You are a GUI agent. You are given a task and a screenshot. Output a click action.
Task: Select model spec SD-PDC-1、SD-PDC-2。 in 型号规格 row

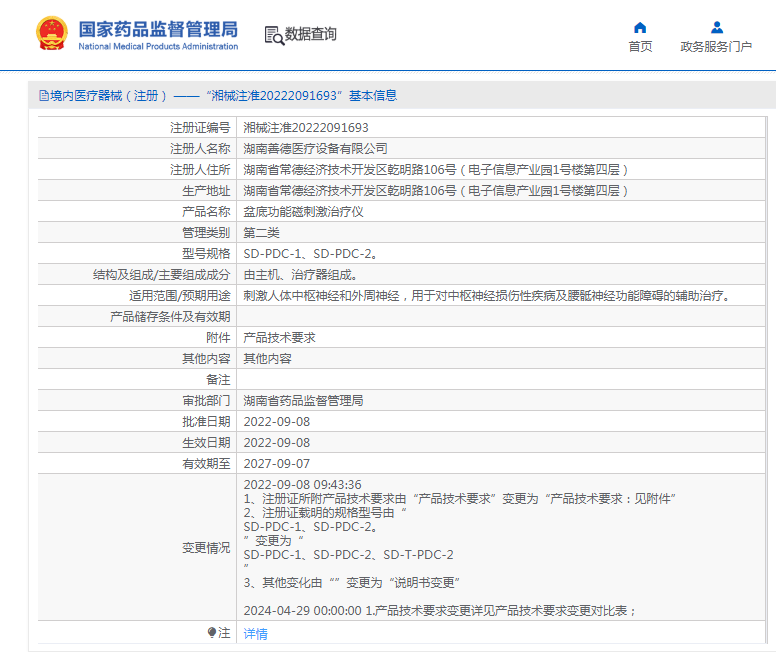point(311,254)
